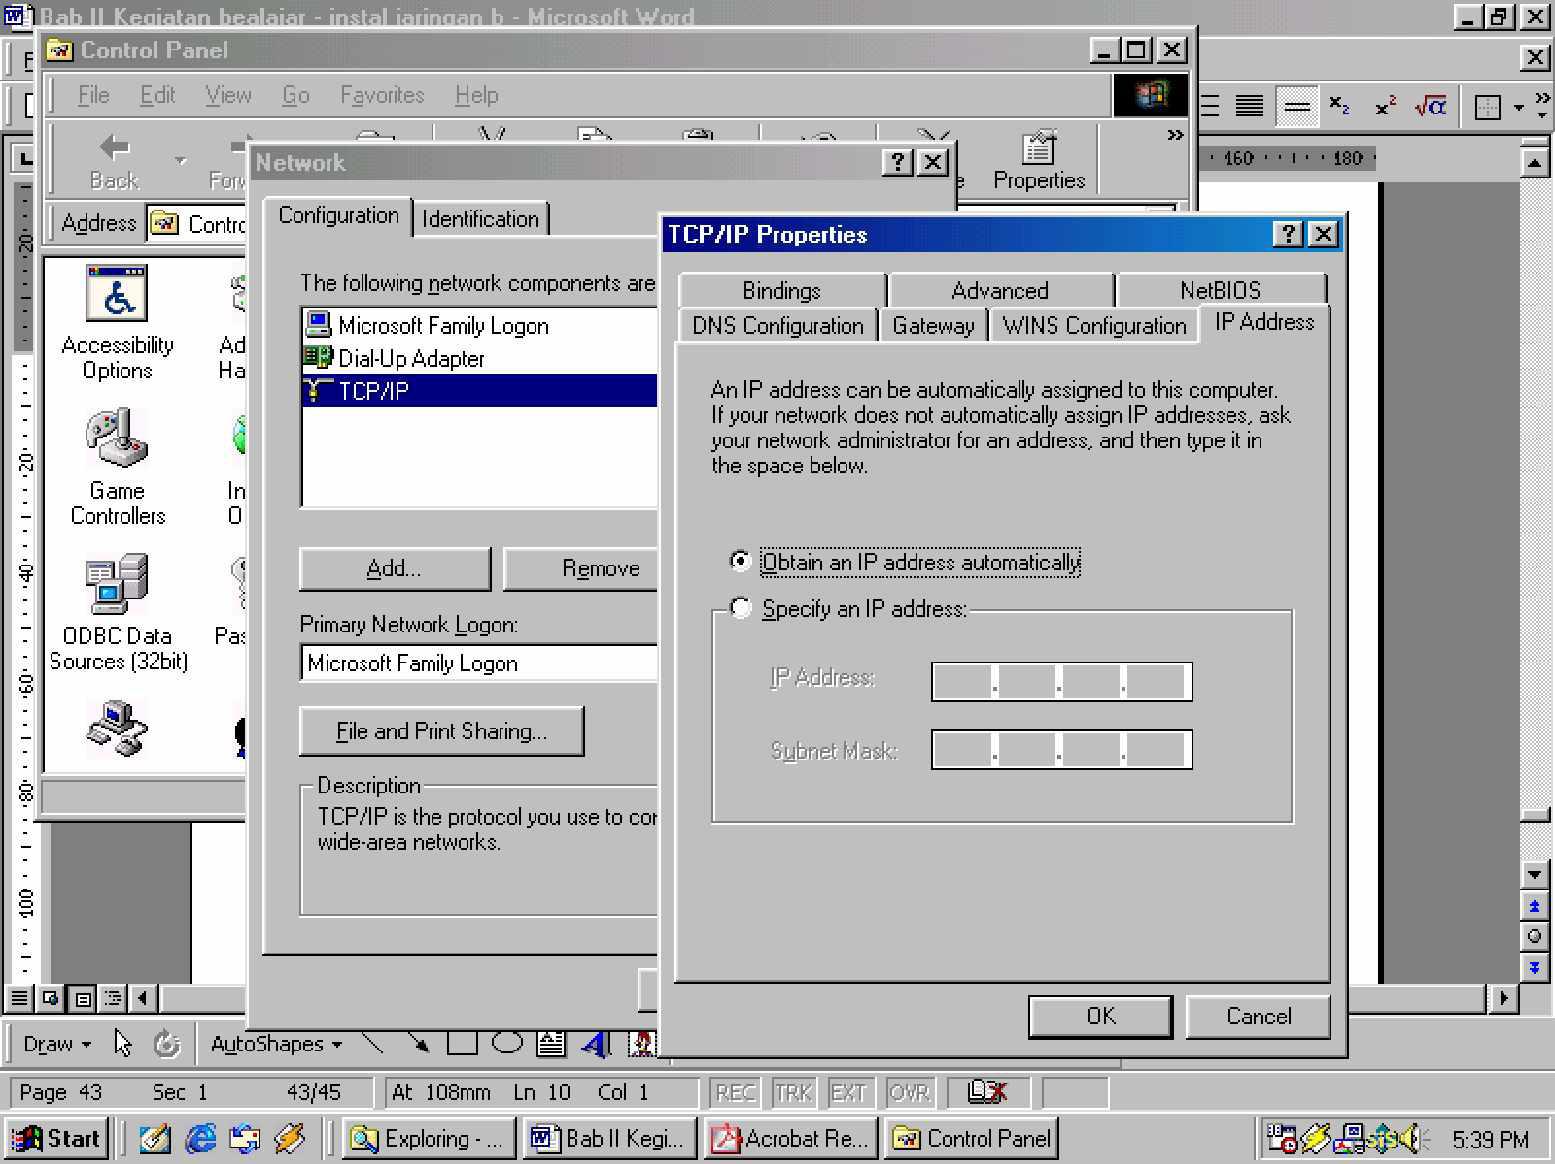
Task: Open View menu in Control Panel
Action: [228, 95]
